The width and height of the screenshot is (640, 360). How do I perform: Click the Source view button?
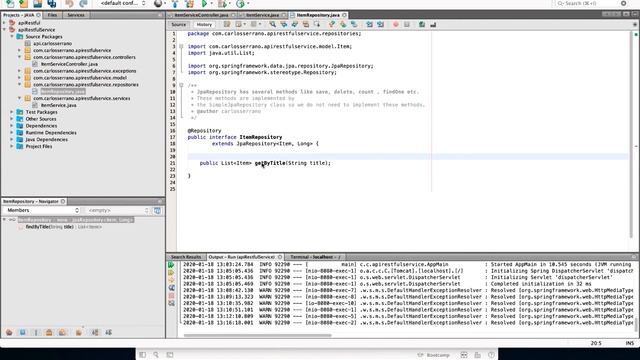click(x=179, y=24)
